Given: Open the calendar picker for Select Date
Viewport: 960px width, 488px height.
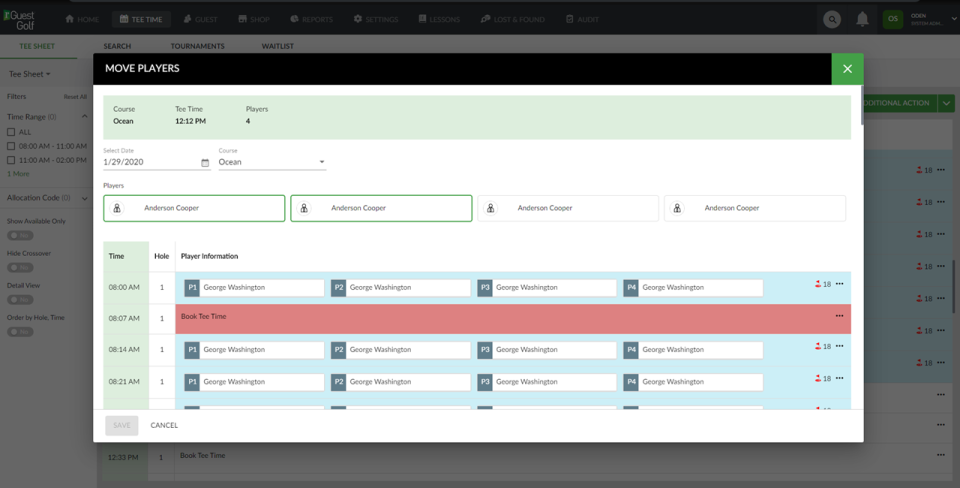Looking at the screenshot, I should pos(205,162).
